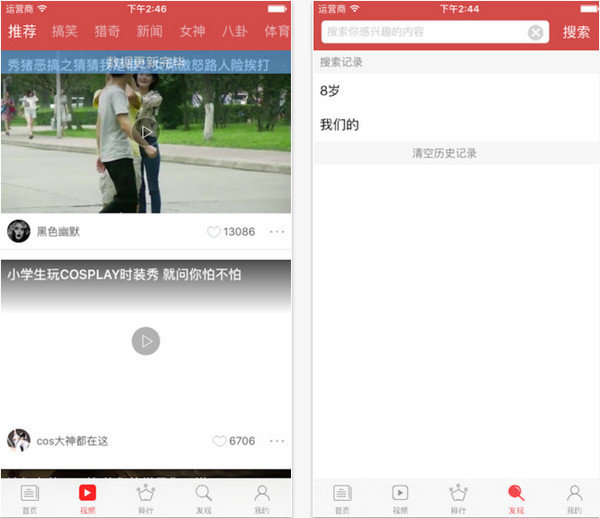This screenshot has height=518, width=600.
Task: Clear the search field with the X icon
Action: (535, 33)
